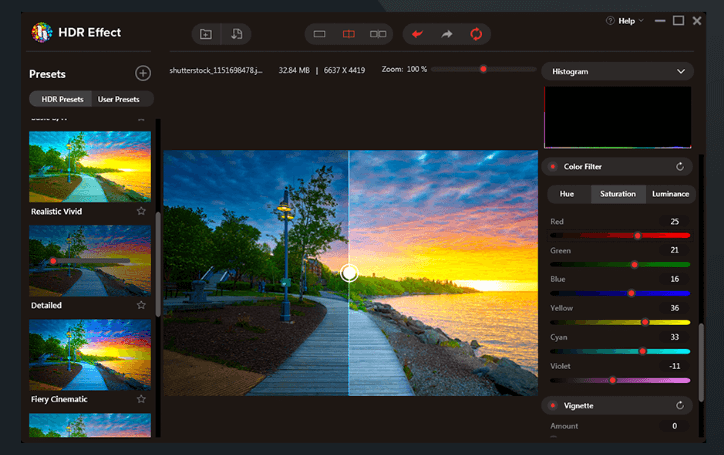Click the Red saturation slider
This screenshot has width=724, height=455.
point(620,236)
